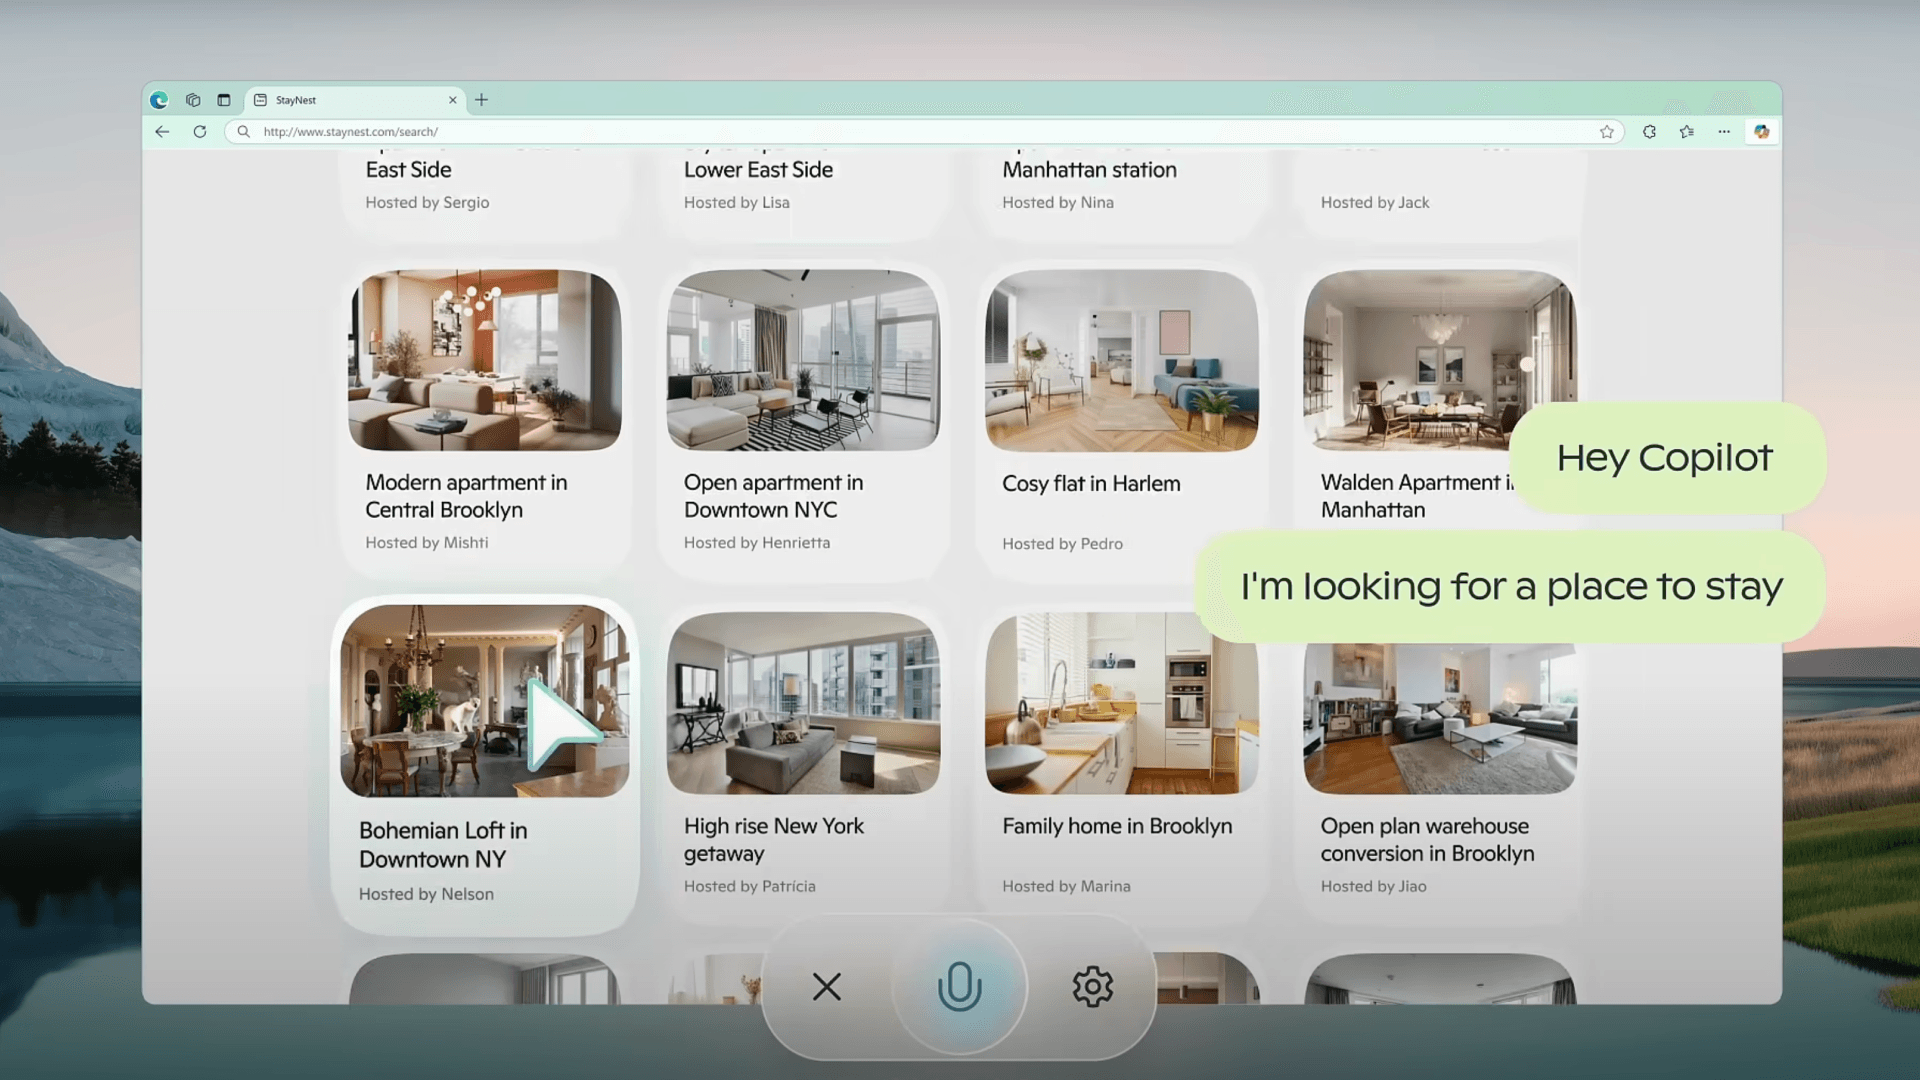The width and height of the screenshot is (1920, 1080).
Task: Go back using the back arrow
Action: click(x=162, y=131)
